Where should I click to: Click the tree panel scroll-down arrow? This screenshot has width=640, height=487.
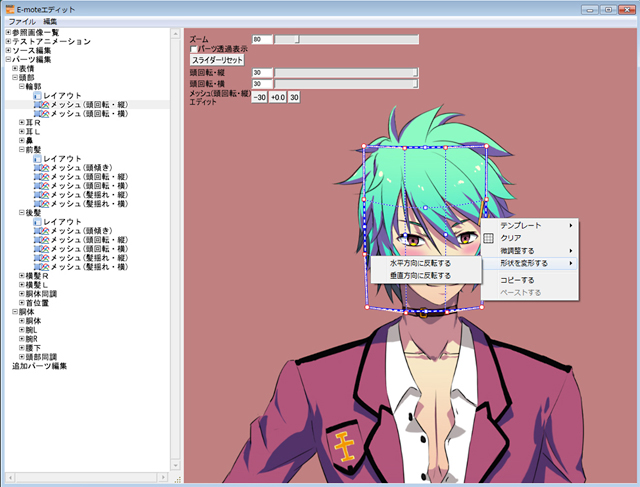176,465
